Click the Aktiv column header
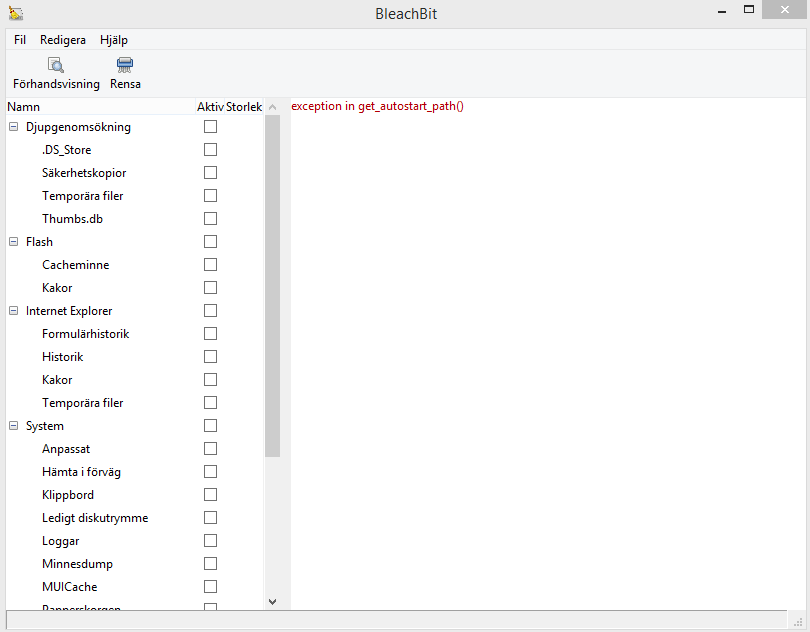This screenshot has width=810, height=632. (x=210, y=106)
